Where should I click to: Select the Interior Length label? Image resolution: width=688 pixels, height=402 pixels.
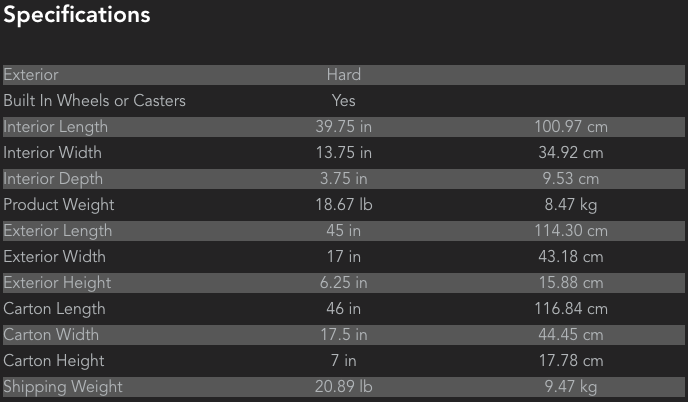pos(55,127)
